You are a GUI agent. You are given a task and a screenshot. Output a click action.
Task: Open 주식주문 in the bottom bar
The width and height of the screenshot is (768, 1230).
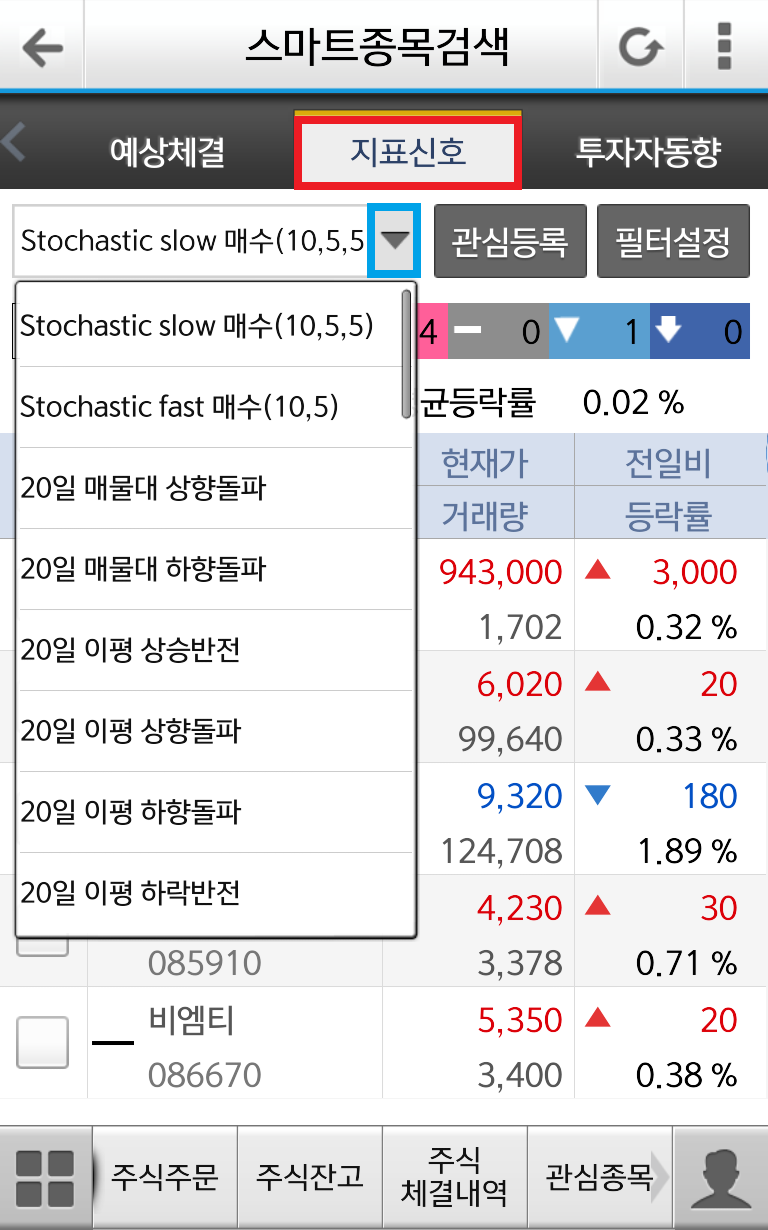tap(165, 1177)
